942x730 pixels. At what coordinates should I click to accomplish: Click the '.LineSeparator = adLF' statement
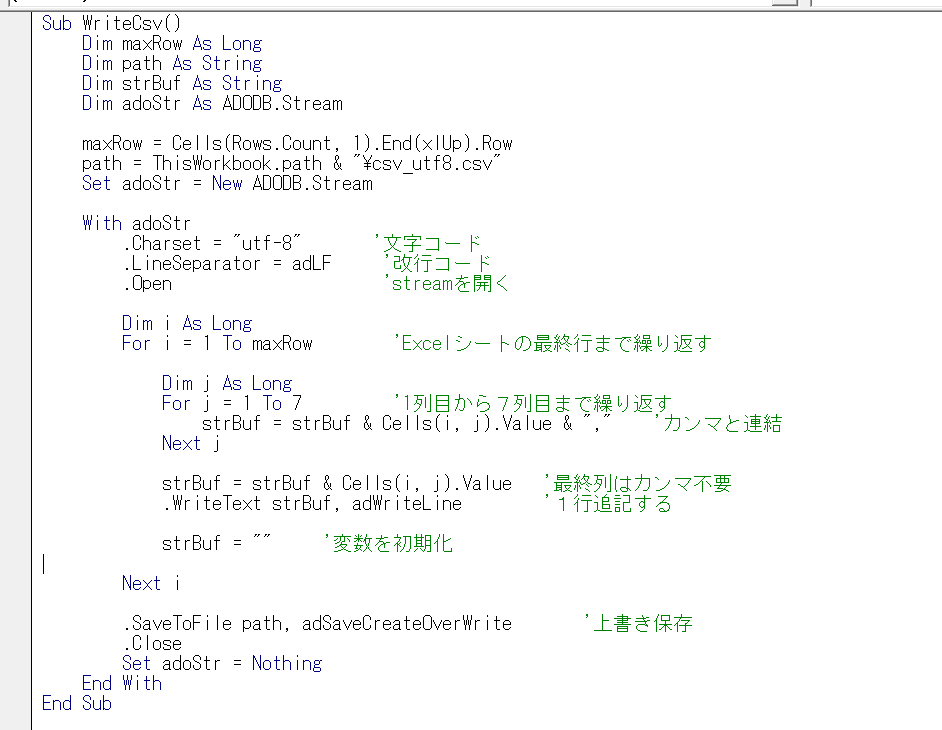click(x=227, y=263)
